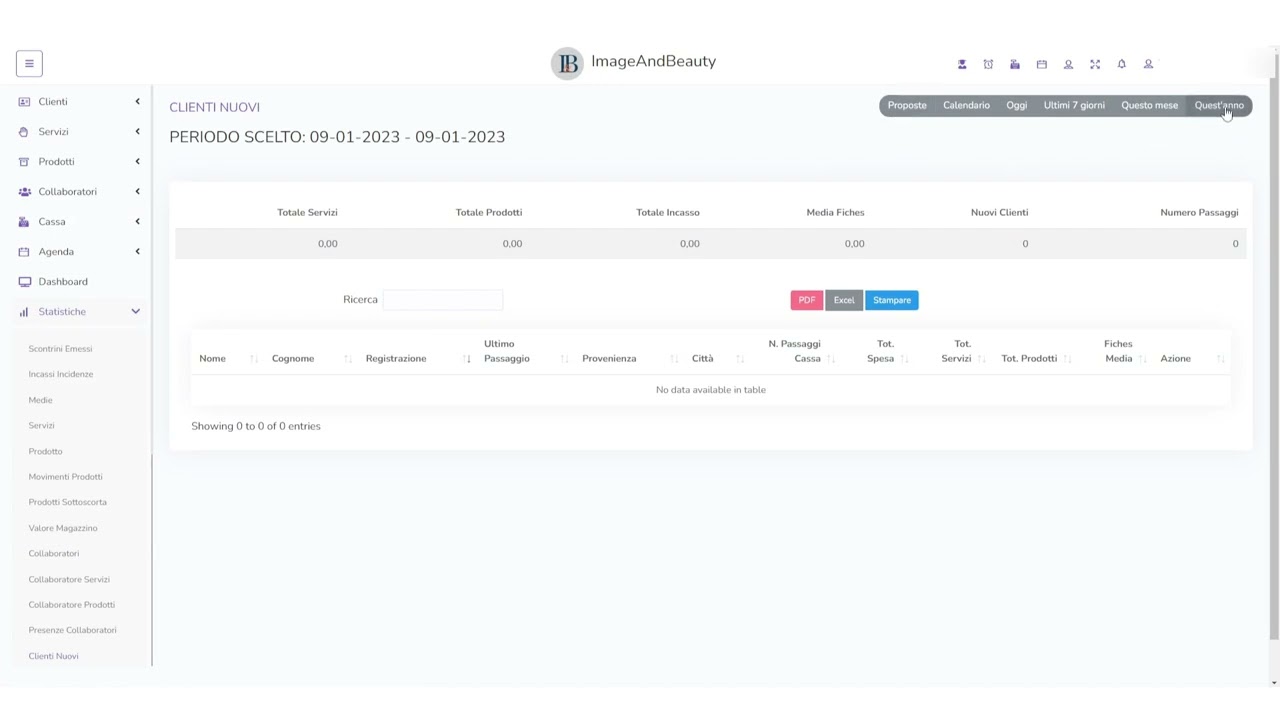The height and width of the screenshot is (720, 1280).
Task: Open the calendar icon in top toolbar
Action: click(1042, 64)
